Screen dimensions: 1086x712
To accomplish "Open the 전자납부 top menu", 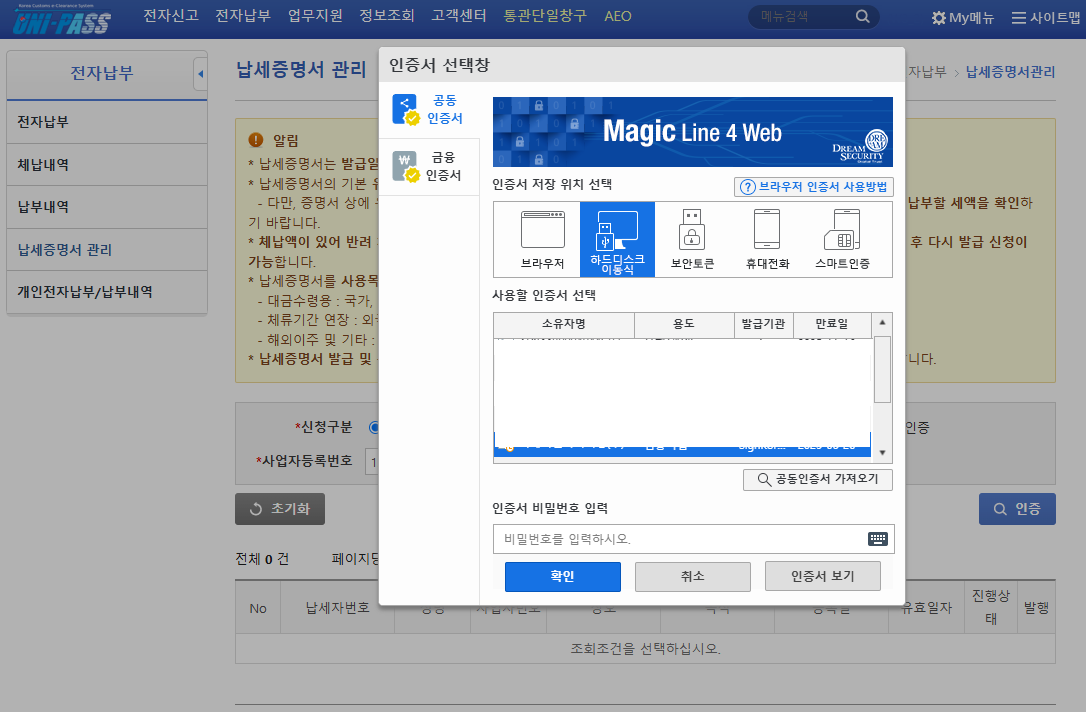I will (x=243, y=16).
